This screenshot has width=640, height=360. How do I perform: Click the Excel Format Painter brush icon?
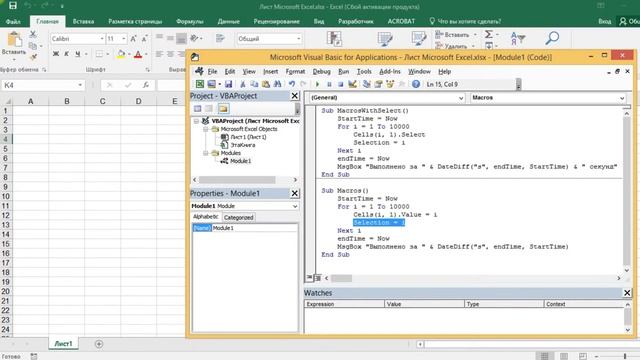tap(33, 57)
